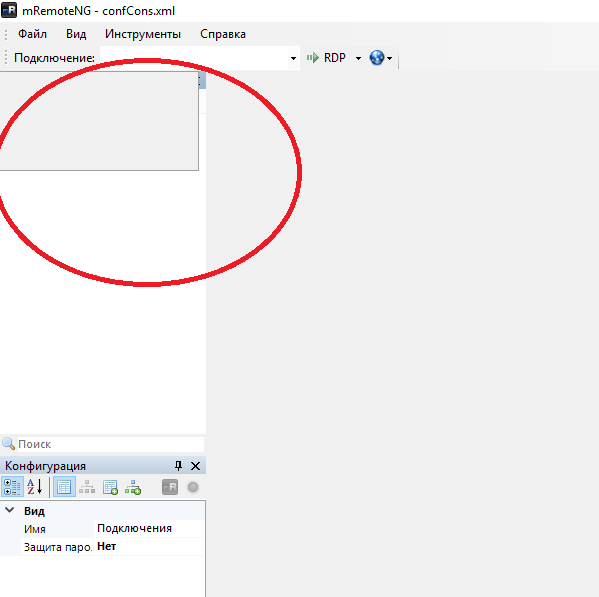
Task: Click the Нет password protection value
Action: tap(107, 546)
